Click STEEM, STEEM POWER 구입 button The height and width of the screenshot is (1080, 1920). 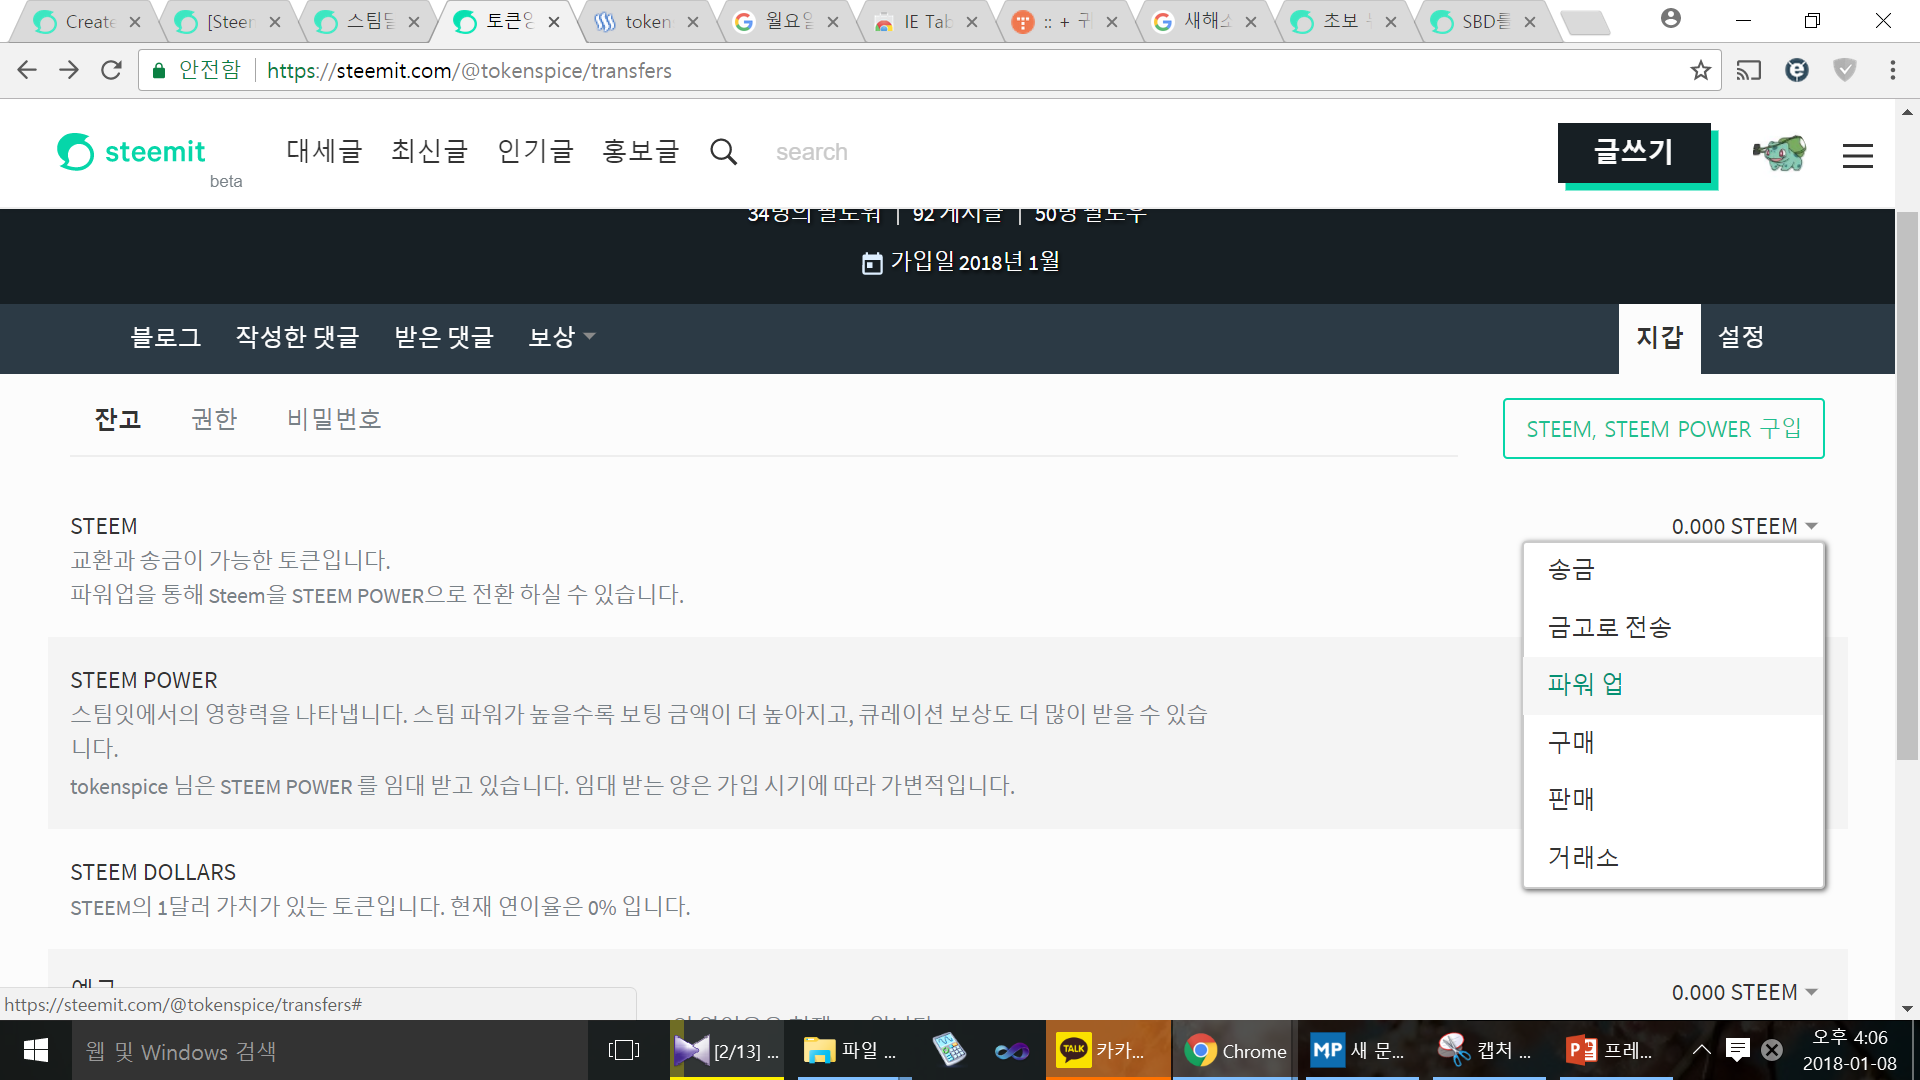pos(1664,429)
